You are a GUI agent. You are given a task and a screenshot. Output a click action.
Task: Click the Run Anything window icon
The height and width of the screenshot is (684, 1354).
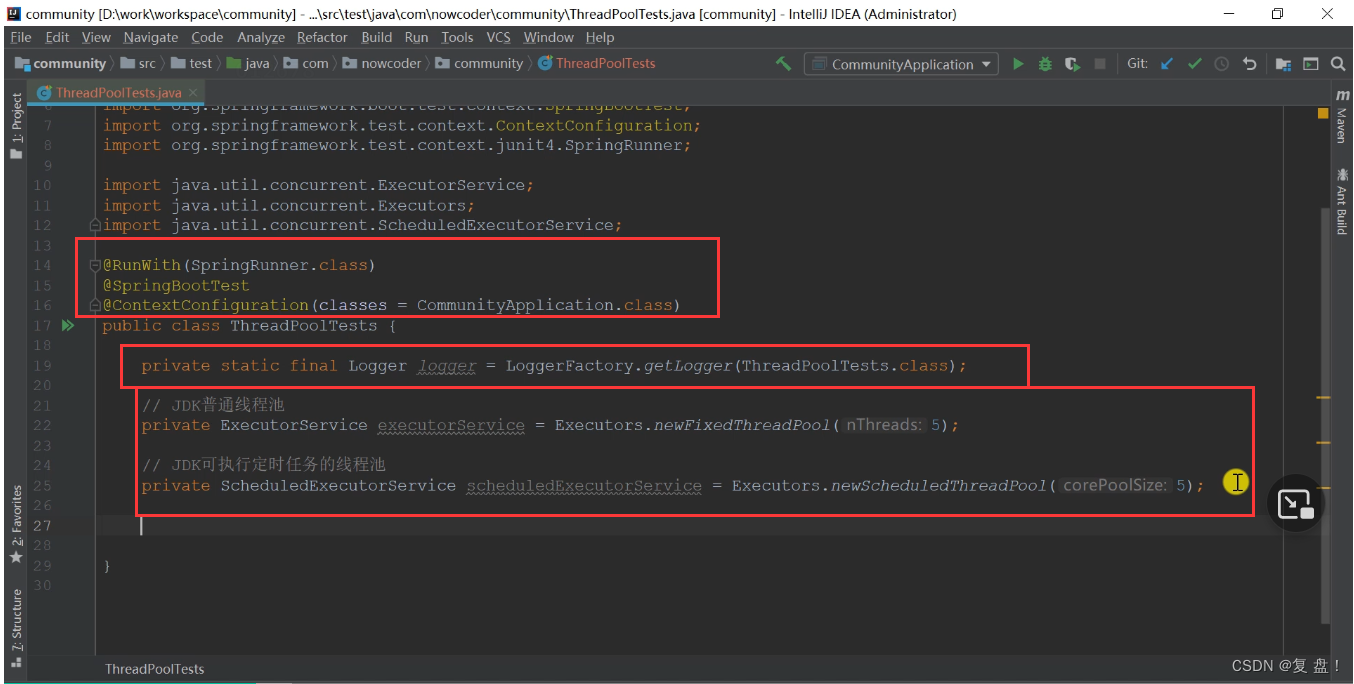tap(1310, 63)
